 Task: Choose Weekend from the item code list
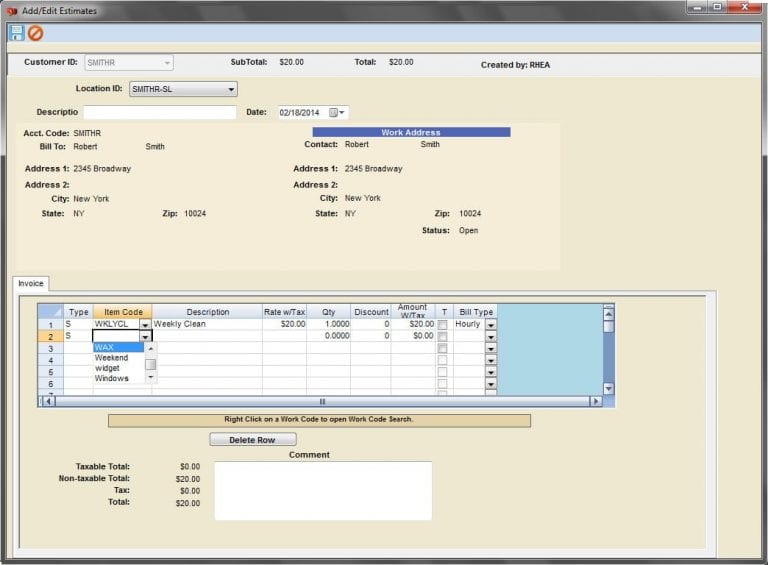(111, 358)
